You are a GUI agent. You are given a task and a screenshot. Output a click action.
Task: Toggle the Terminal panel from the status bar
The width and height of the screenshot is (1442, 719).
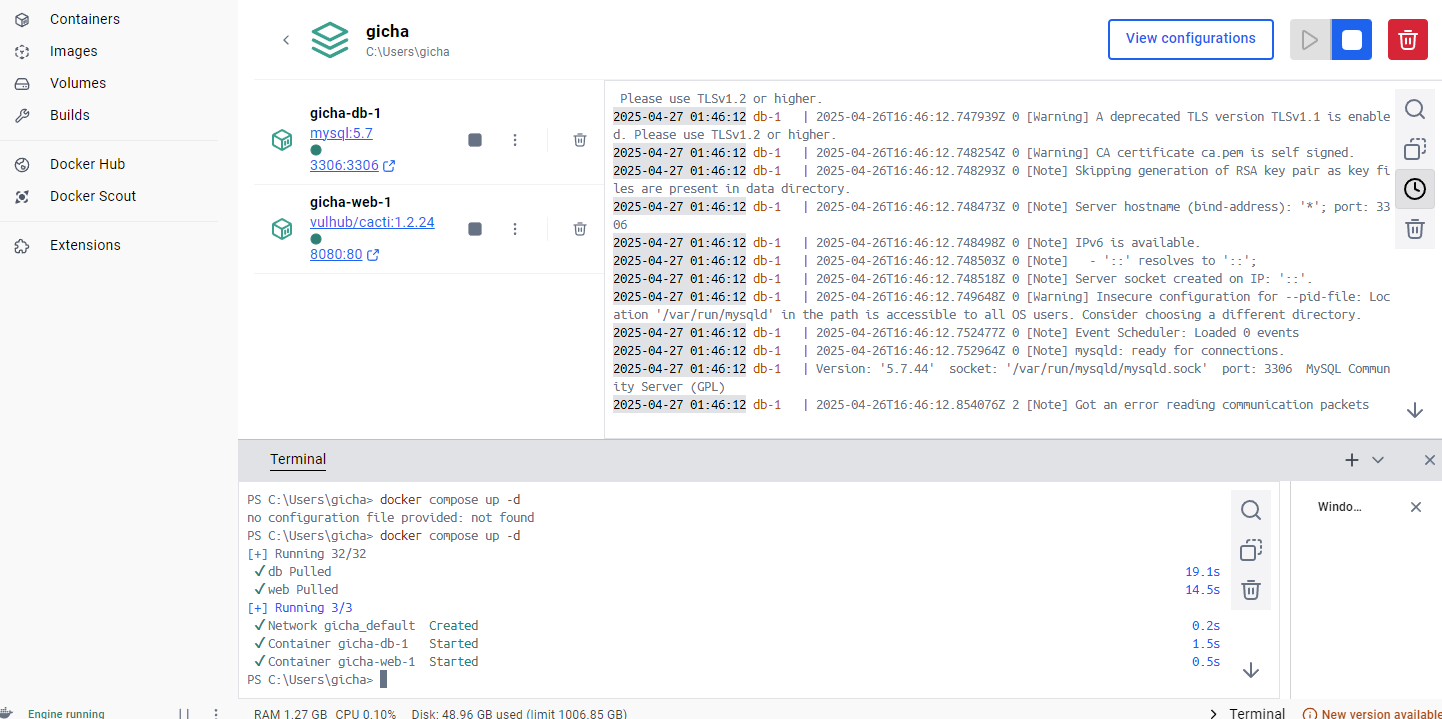tap(1247, 713)
